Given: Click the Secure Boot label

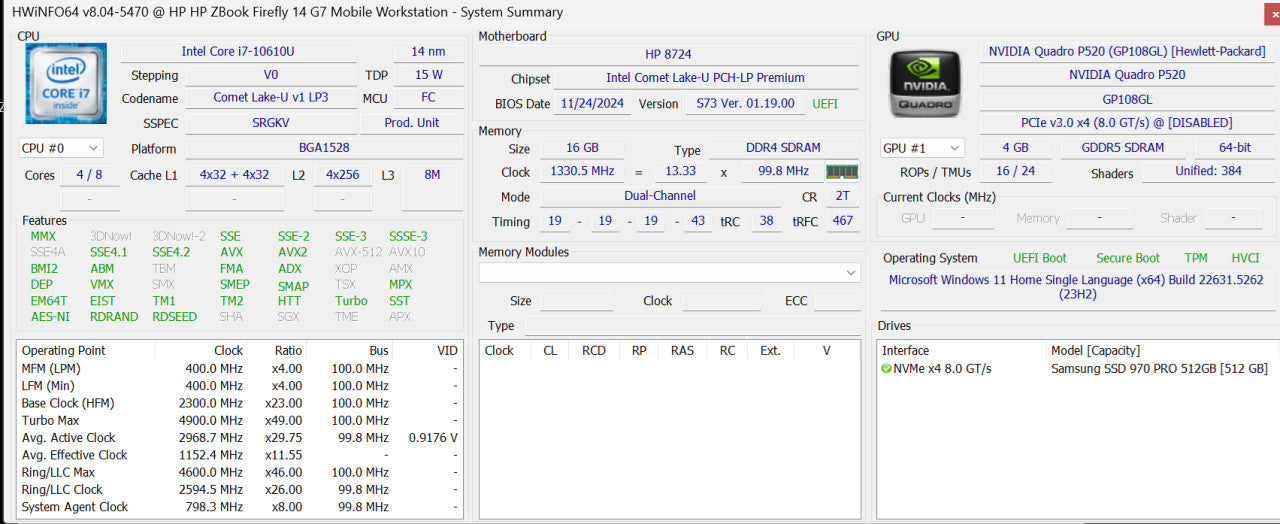Looking at the screenshot, I should pos(1128,258).
